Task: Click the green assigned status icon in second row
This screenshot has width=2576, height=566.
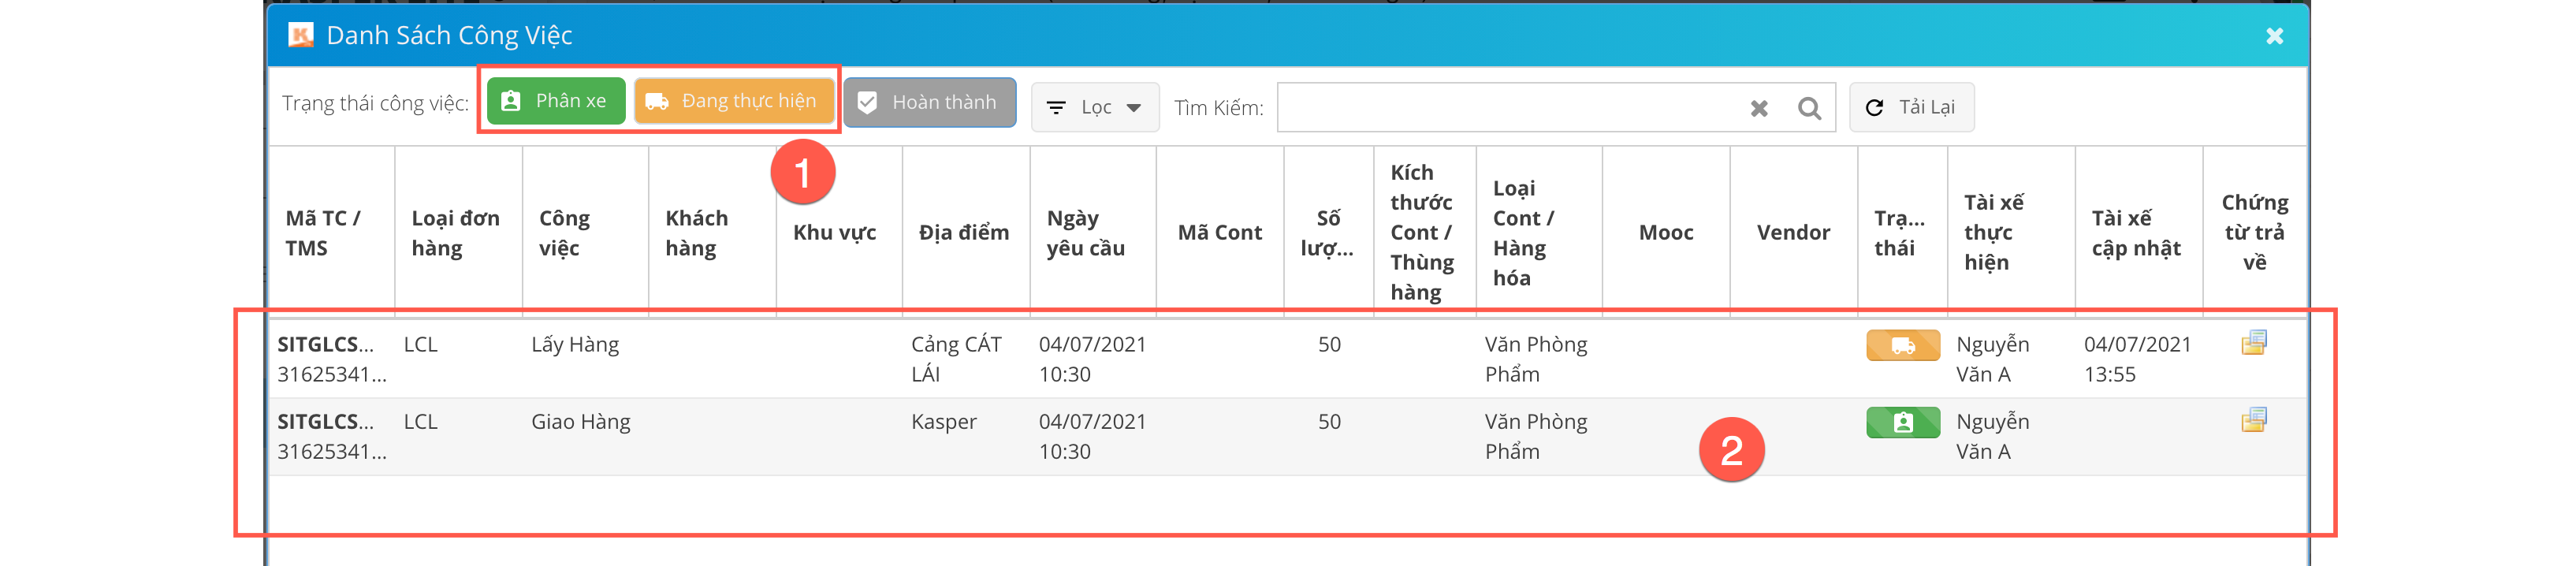Action: pos(1902,423)
